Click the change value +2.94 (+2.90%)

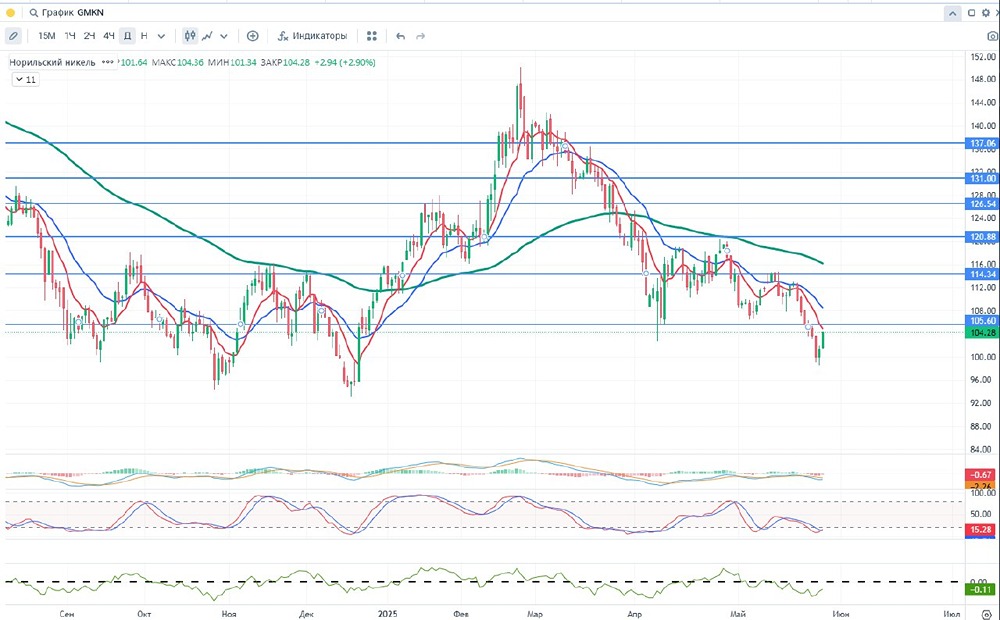(345, 63)
